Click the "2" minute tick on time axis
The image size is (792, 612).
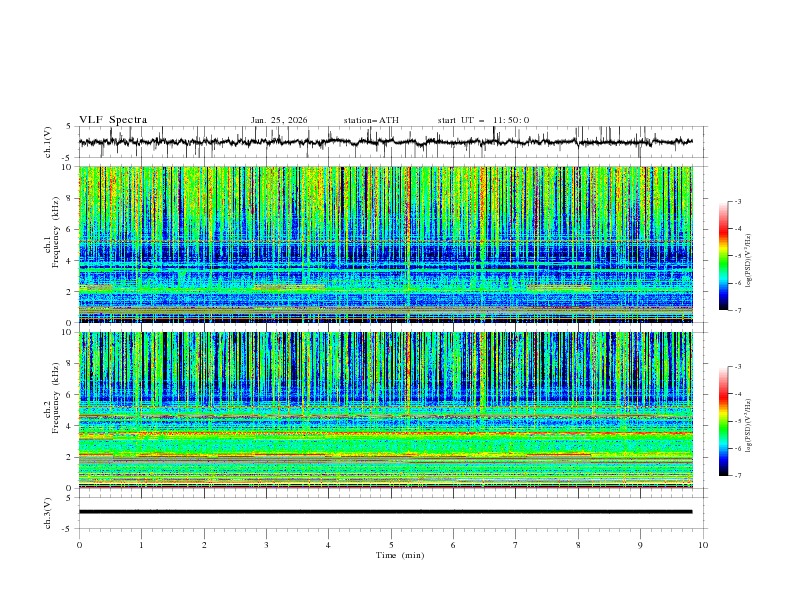204,545
